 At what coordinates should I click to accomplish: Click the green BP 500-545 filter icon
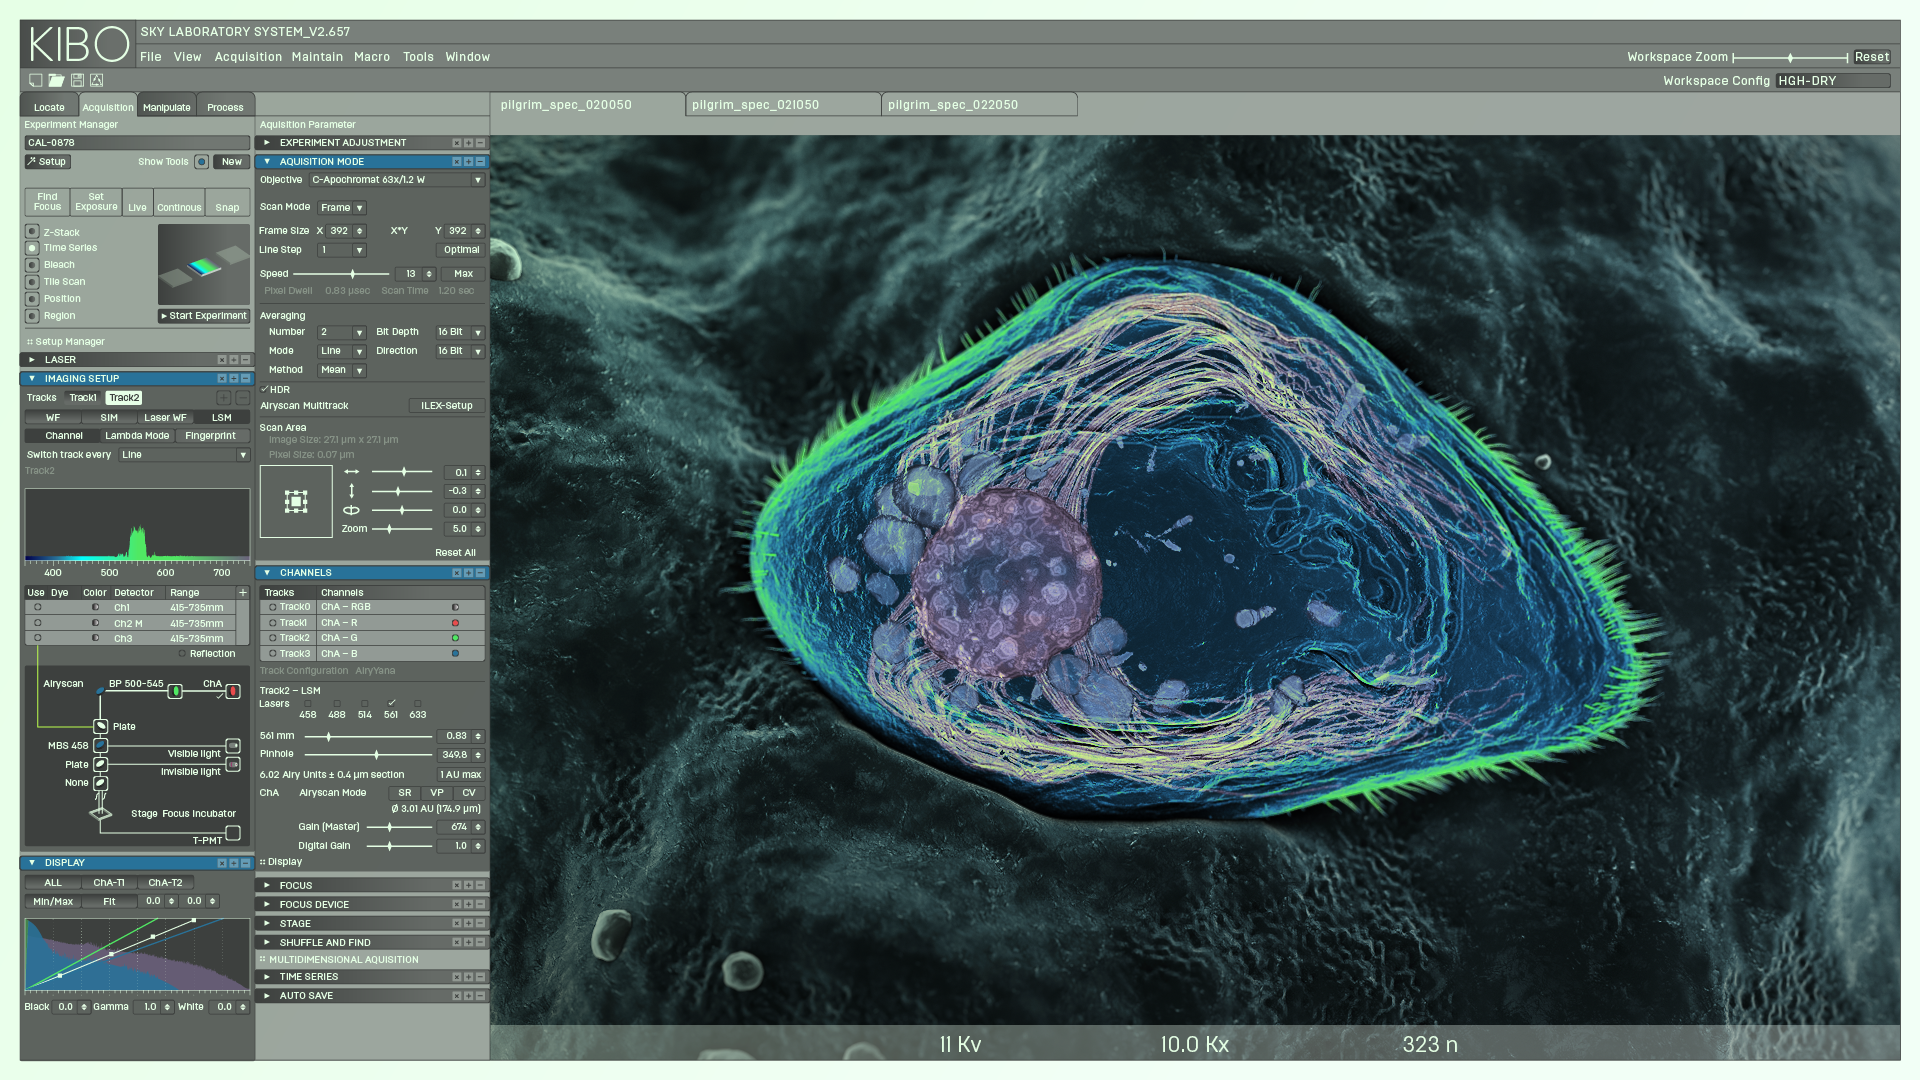175,691
